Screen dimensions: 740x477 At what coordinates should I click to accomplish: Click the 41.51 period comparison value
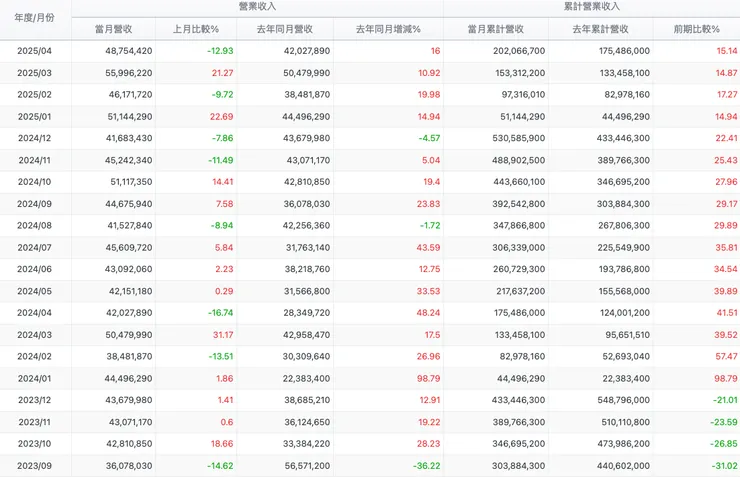click(727, 312)
